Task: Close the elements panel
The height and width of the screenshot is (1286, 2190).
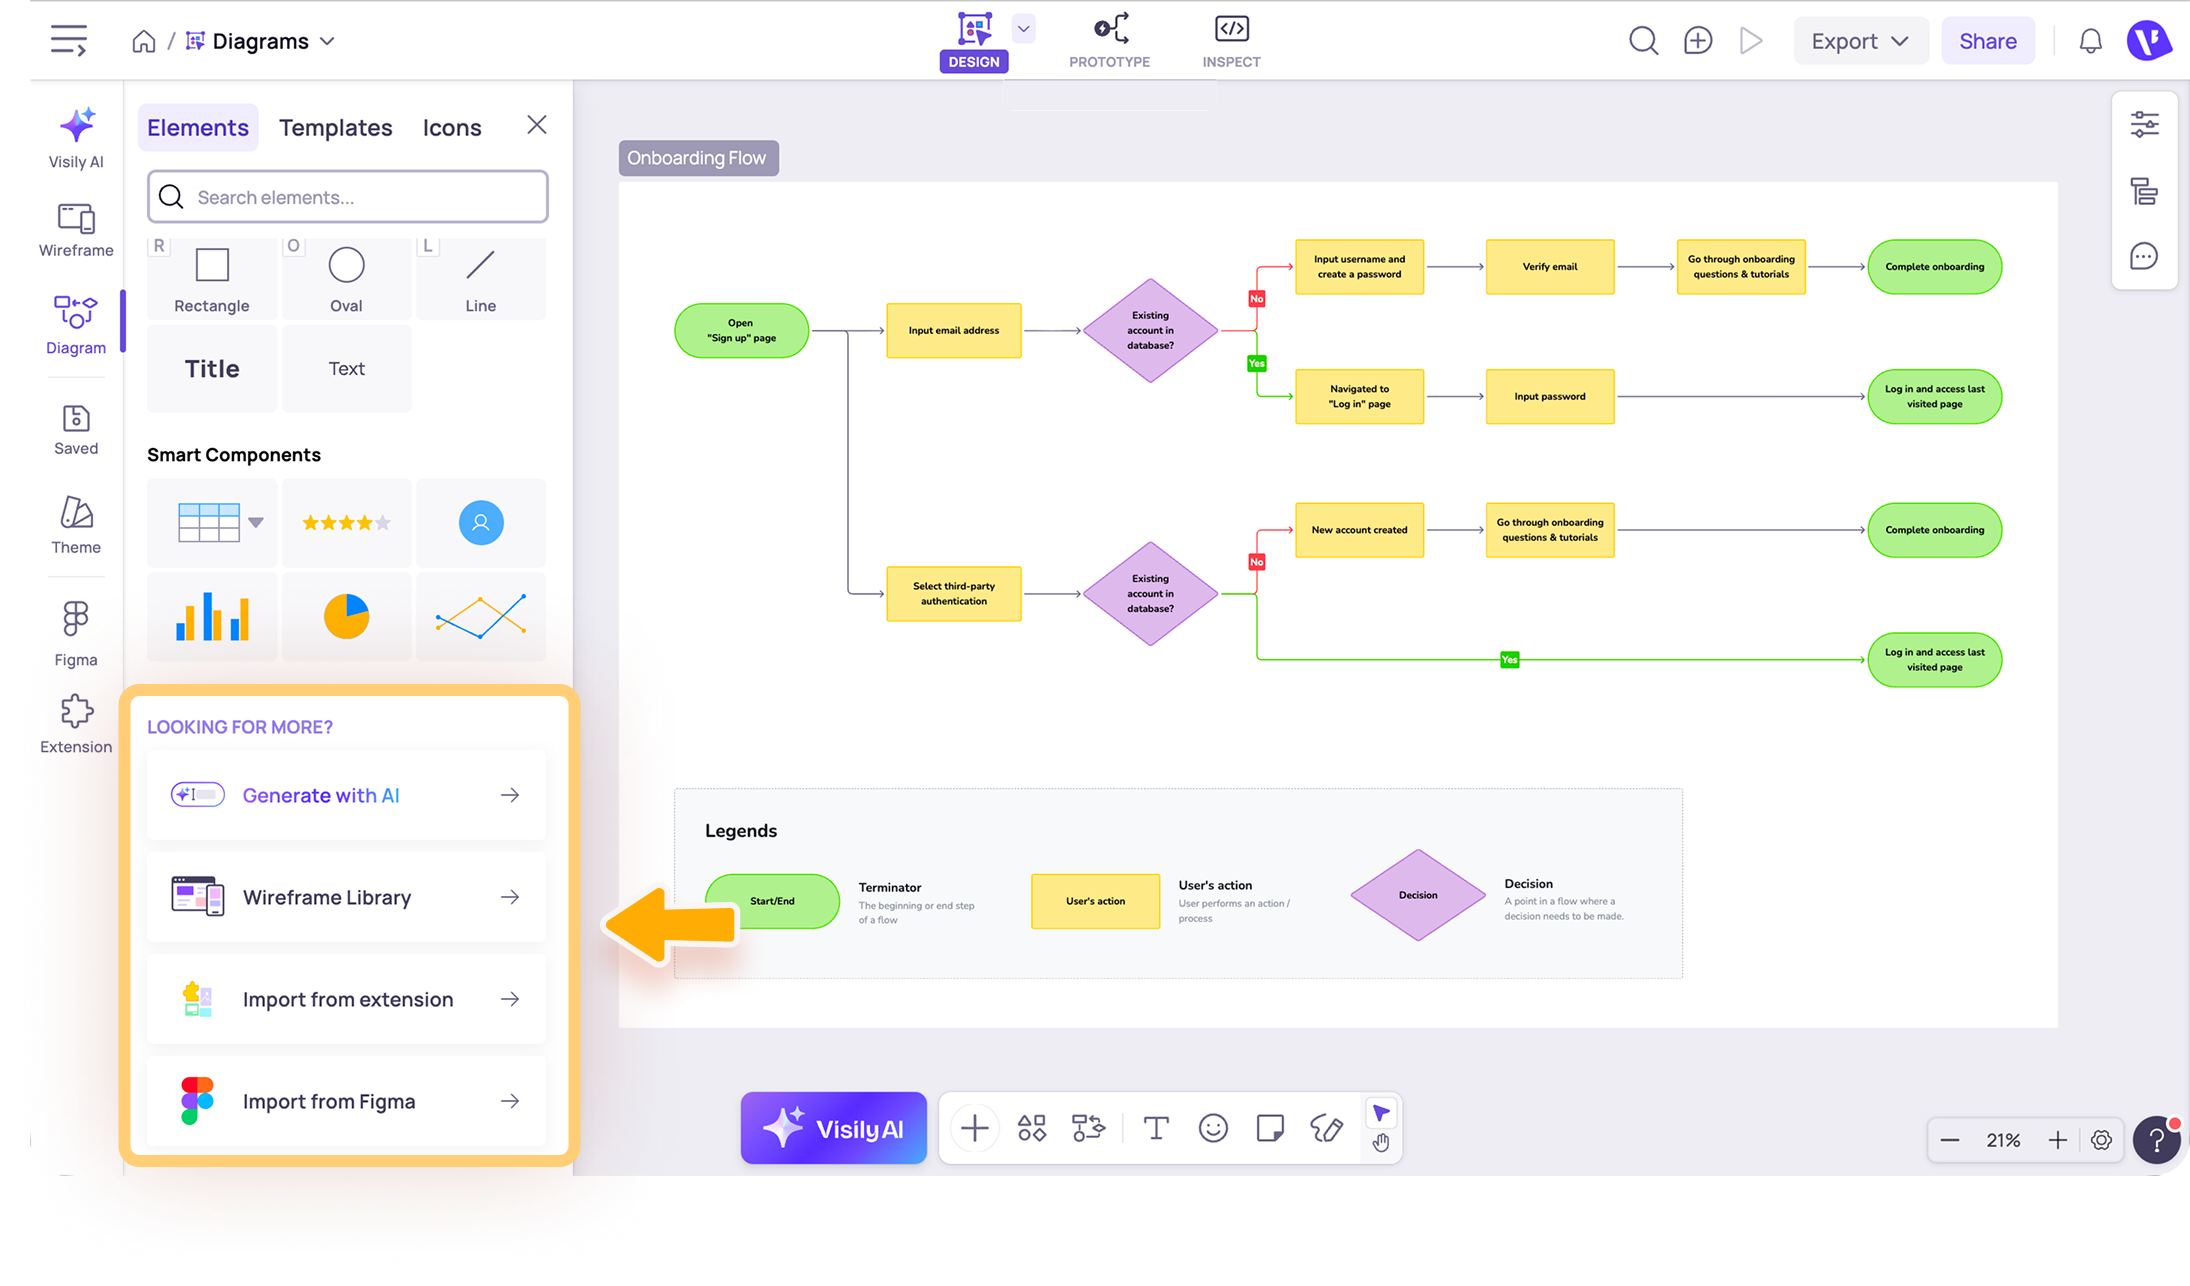Action: point(537,125)
